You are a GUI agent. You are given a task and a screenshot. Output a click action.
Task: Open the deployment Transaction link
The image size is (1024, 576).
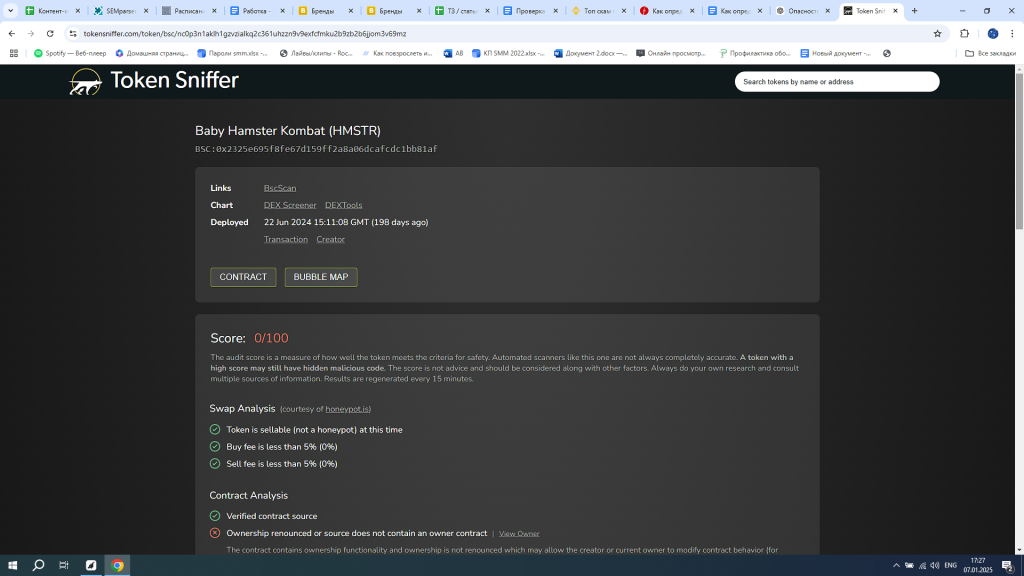pyautogui.click(x=285, y=239)
